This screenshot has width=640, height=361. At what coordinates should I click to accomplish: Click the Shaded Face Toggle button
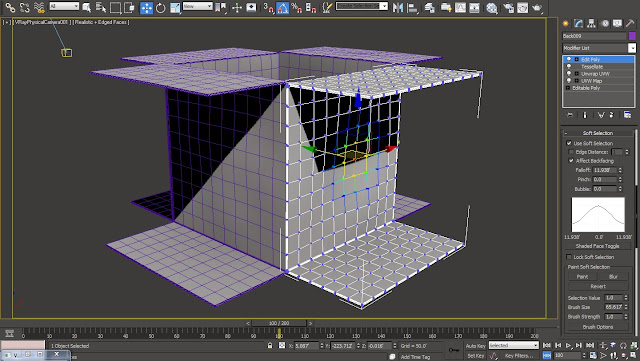point(598,246)
